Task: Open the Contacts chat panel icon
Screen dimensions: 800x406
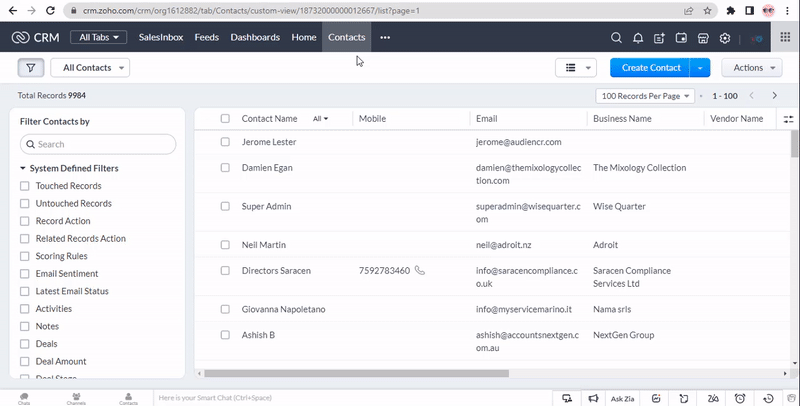Action: click(x=129, y=398)
